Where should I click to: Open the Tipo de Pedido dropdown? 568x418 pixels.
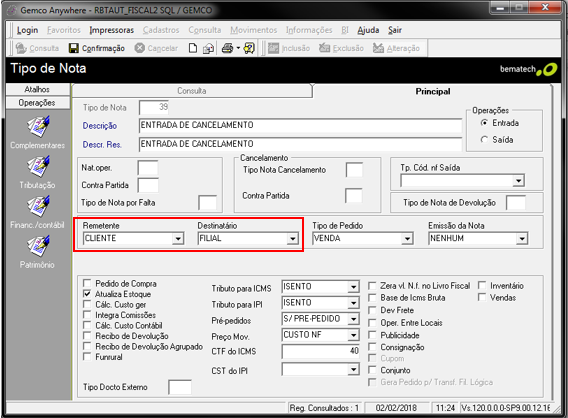(407, 239)
